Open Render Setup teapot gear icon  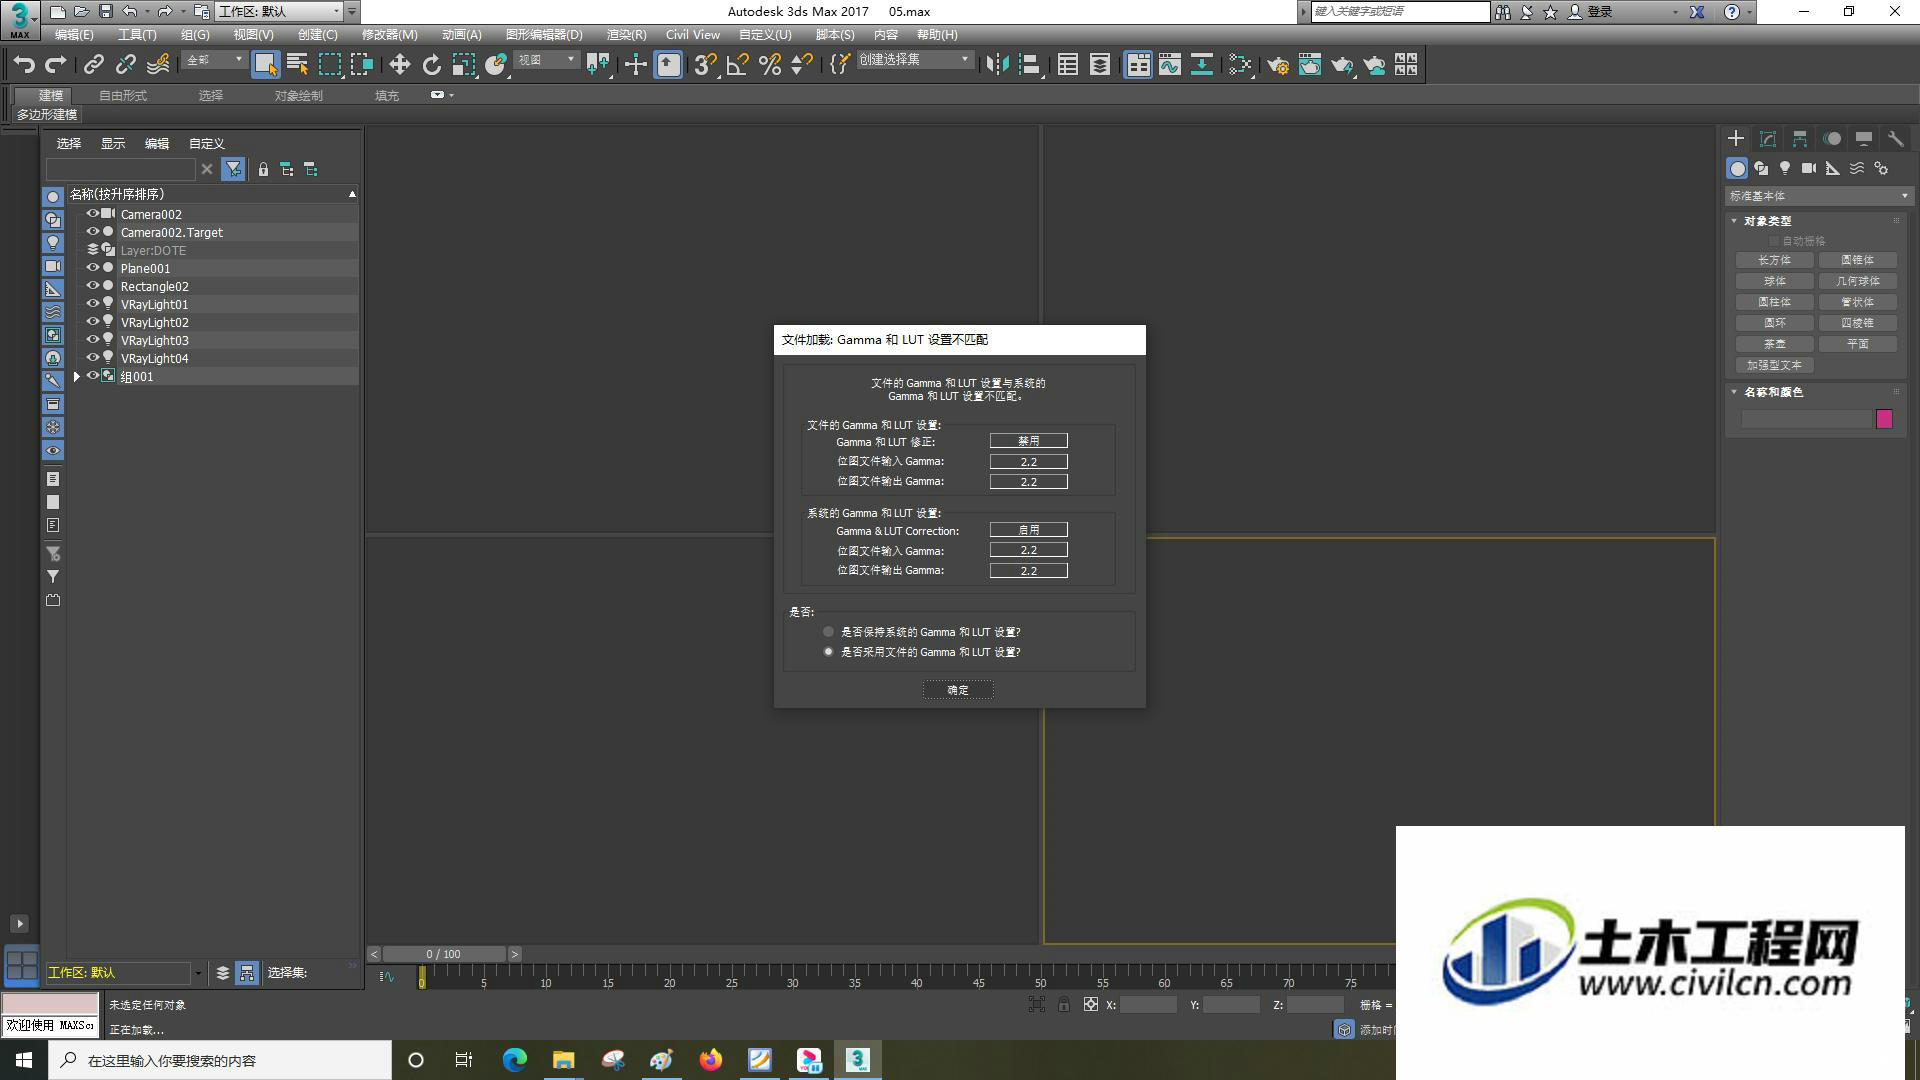point(1278,65)
